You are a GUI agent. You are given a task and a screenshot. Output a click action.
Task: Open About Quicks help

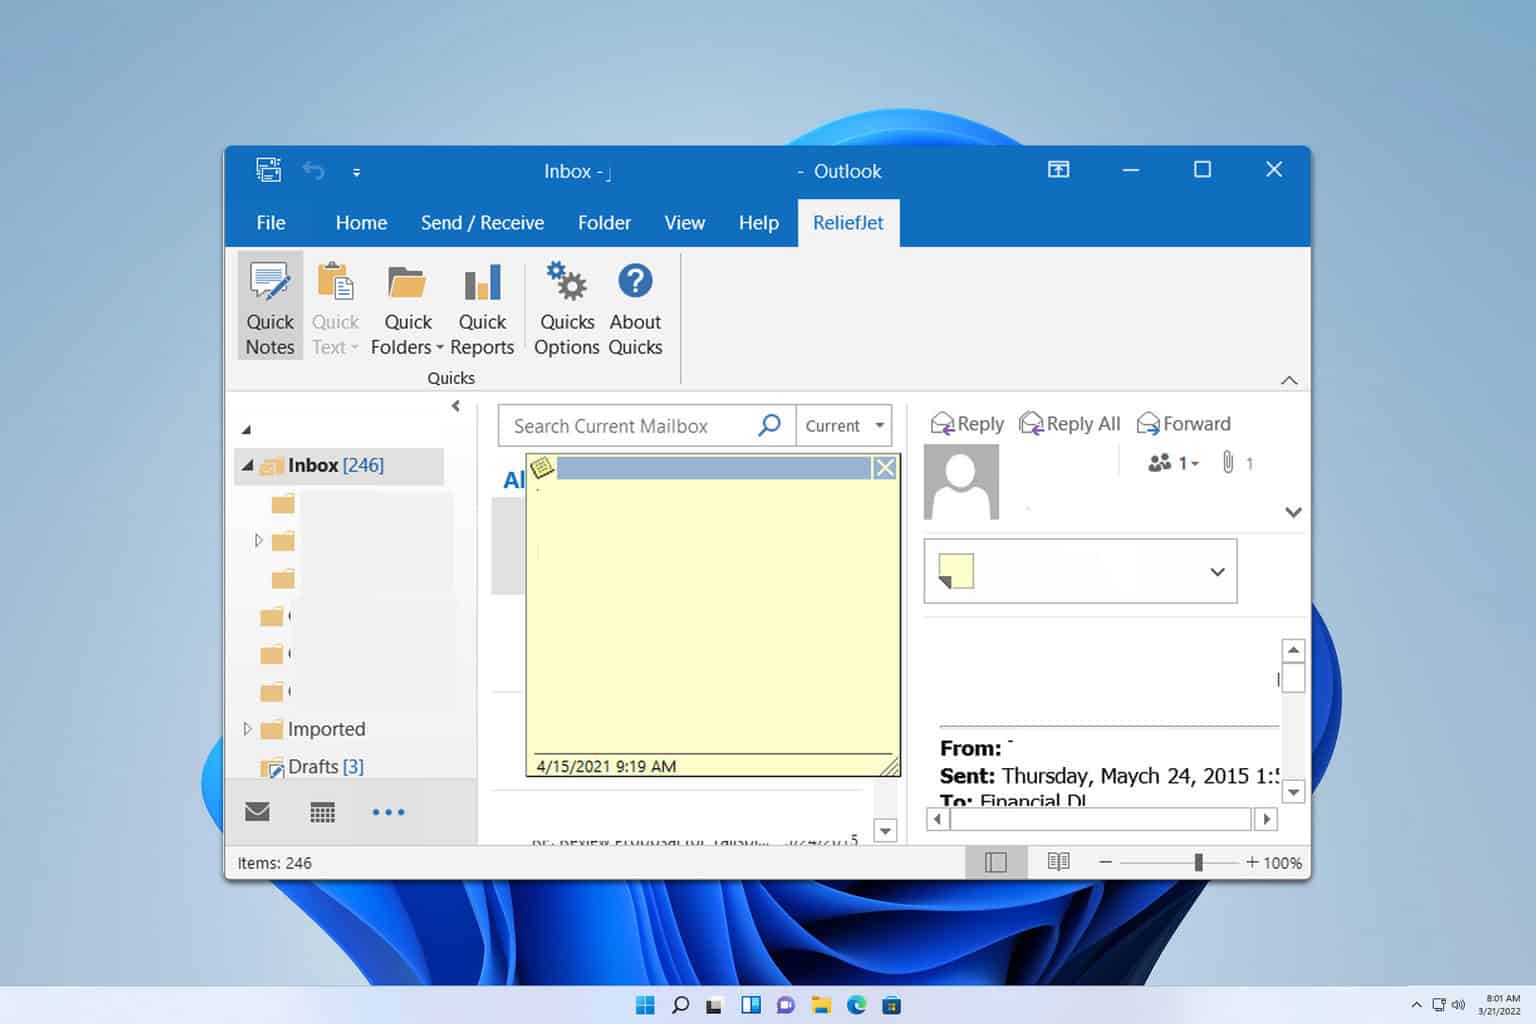coord(635,306)
